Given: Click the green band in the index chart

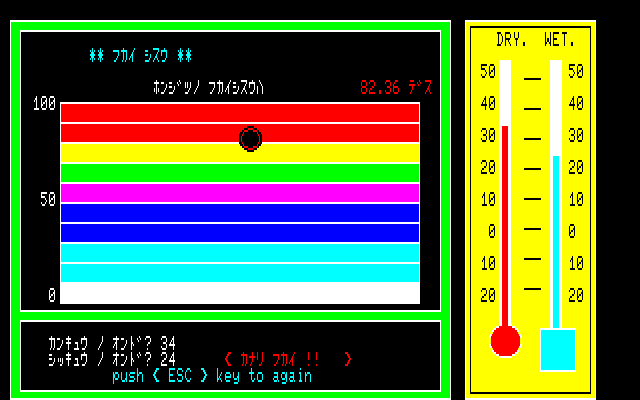Looking at the screenshot, I should 240,173.
